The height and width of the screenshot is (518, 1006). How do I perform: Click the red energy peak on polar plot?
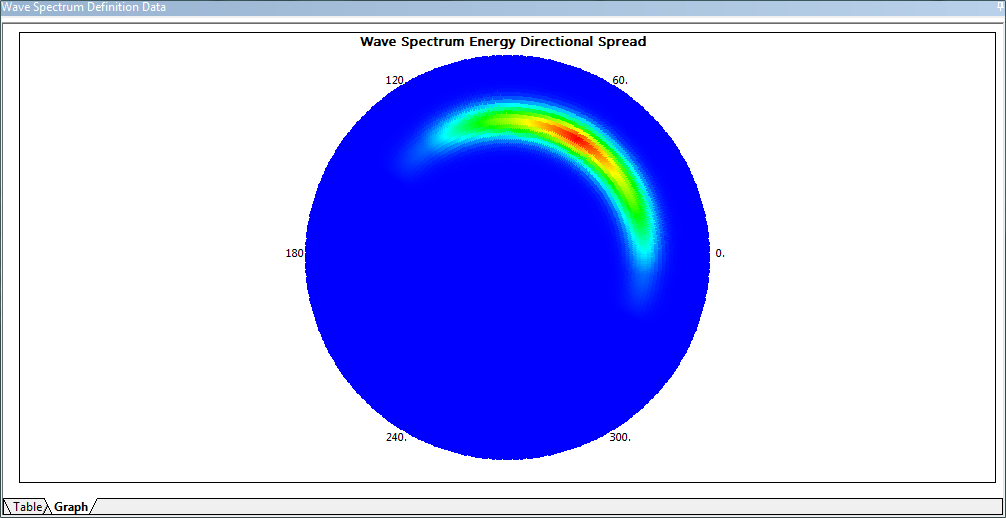click(575, 138)
